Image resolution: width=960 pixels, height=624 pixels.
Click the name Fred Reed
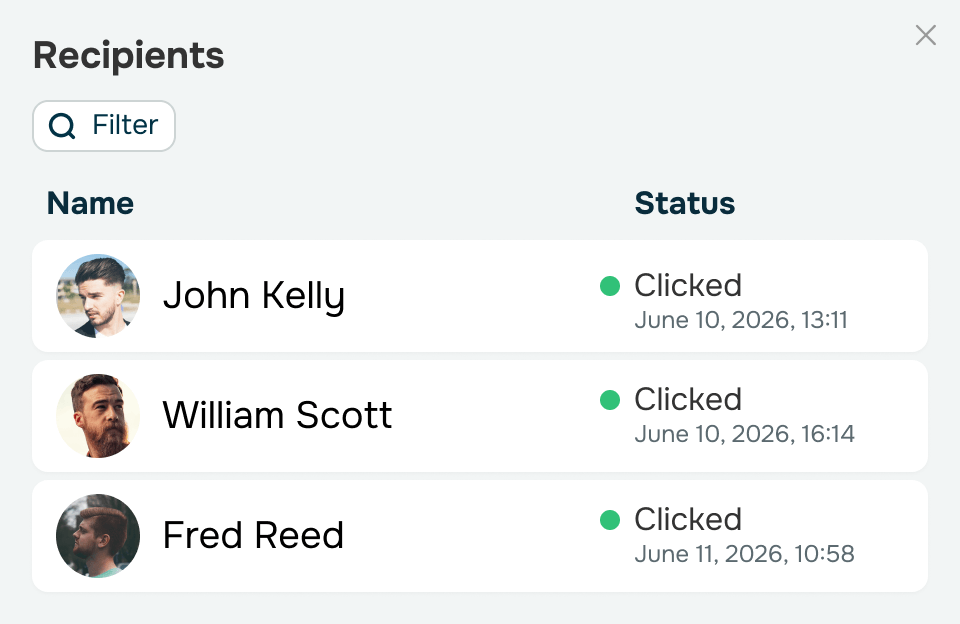[x=253, y=535]
